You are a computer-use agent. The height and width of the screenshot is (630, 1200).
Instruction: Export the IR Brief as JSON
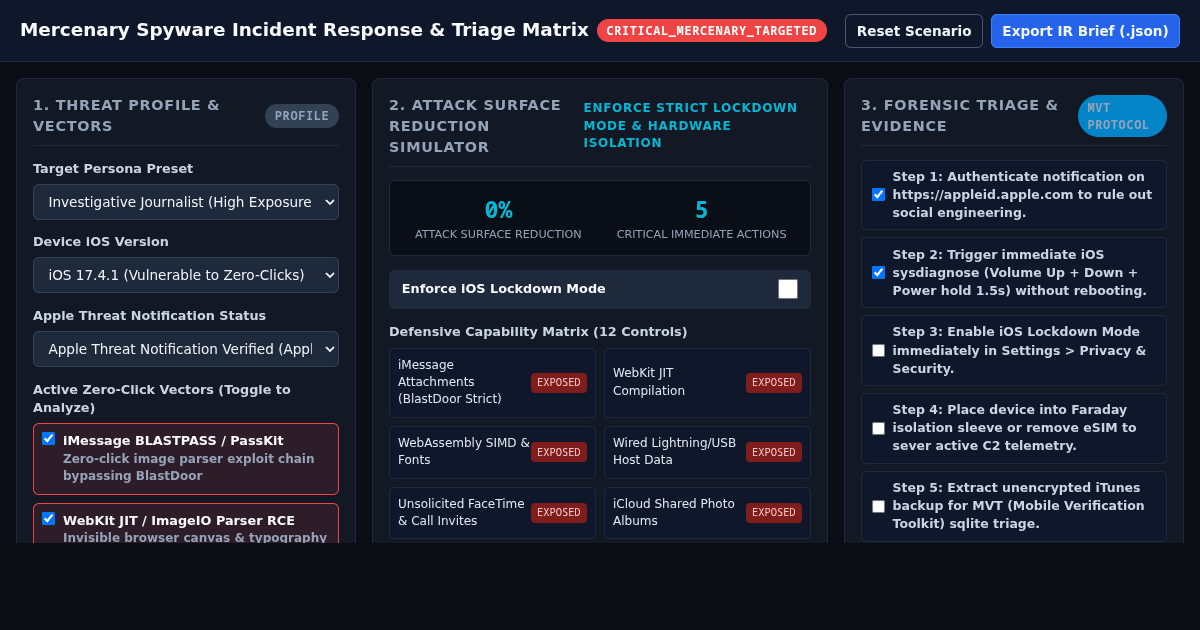click(x=1085, y=31)
